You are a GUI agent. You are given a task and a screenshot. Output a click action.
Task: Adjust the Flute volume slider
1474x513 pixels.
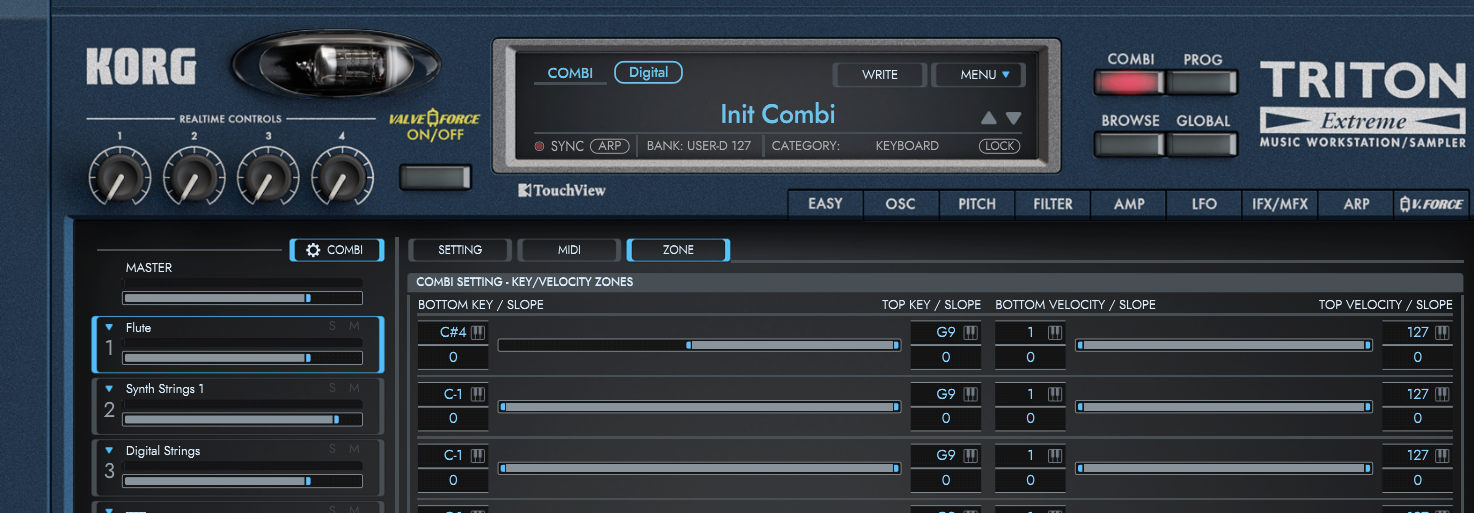click(x=243, y=358)
